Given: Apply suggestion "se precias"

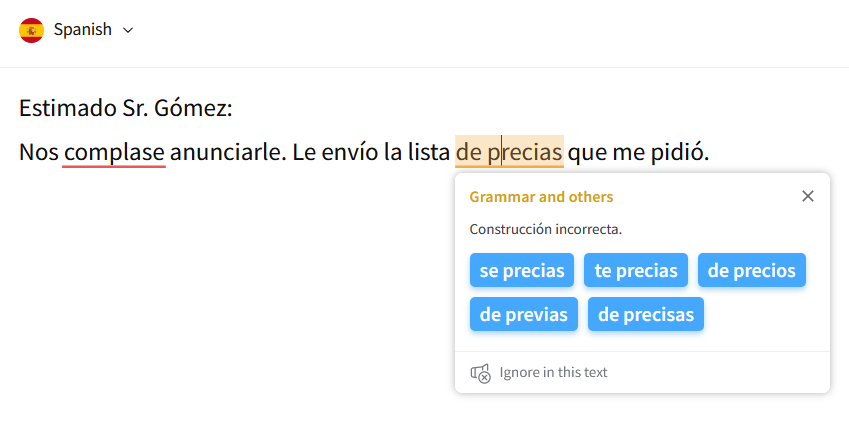Looking at the screenshot, I should click(522, 270).
